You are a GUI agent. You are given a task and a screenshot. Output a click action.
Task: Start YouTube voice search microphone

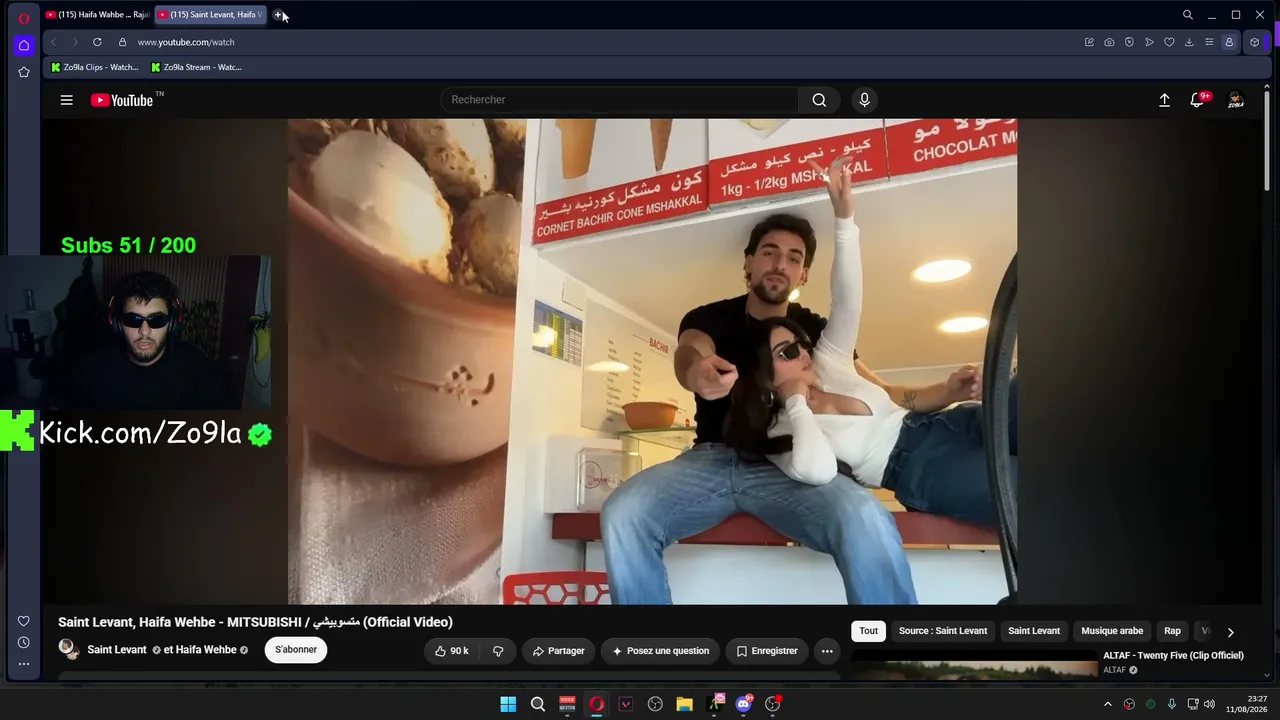point(865,100)
